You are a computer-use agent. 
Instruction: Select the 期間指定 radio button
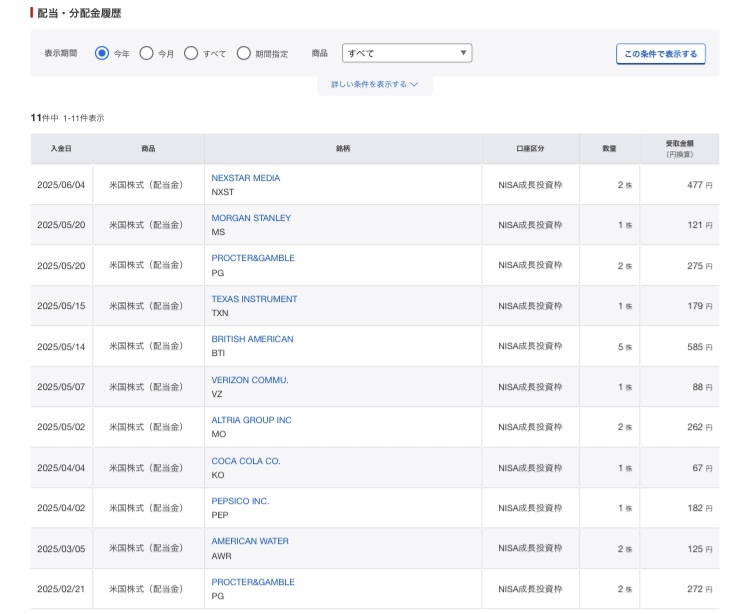[x=243, y=53]
